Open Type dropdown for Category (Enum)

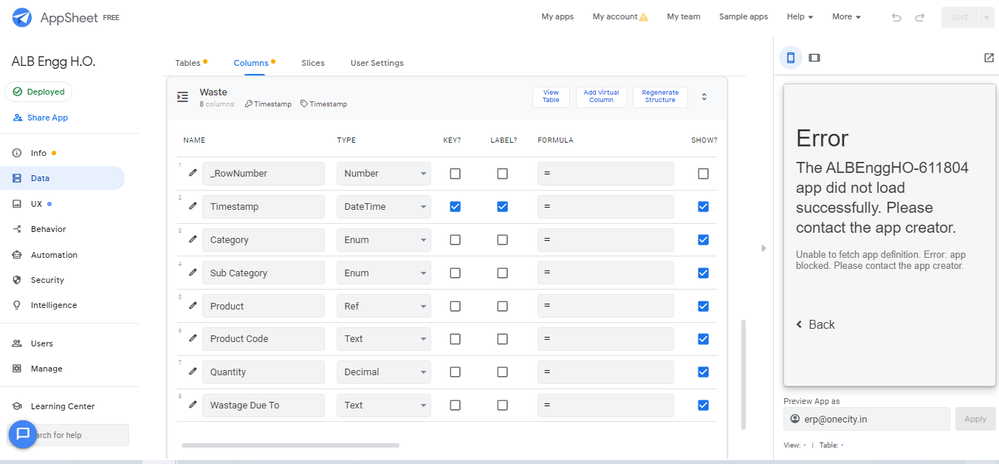pos(384,240)
